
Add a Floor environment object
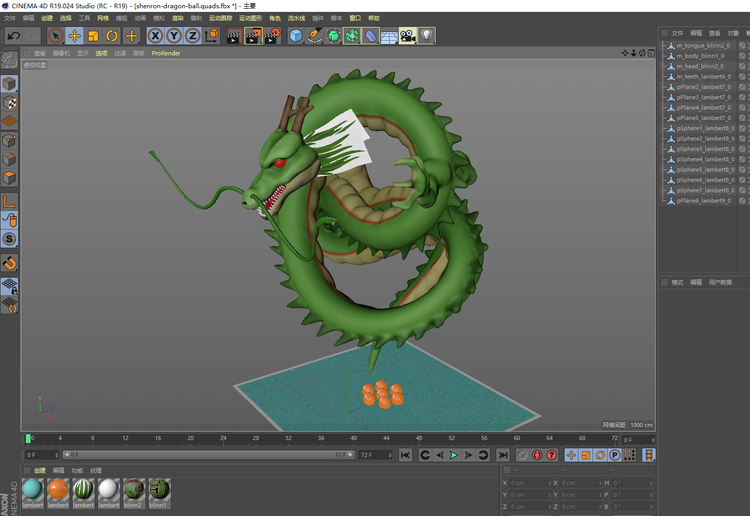coord(389,37)
